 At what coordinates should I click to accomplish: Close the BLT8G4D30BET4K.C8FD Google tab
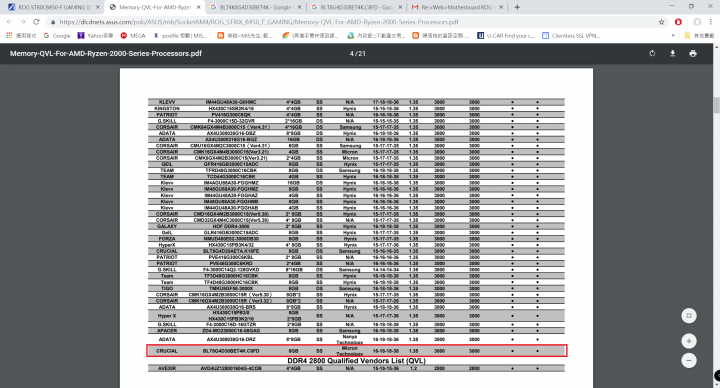click(x=400, y=7)
